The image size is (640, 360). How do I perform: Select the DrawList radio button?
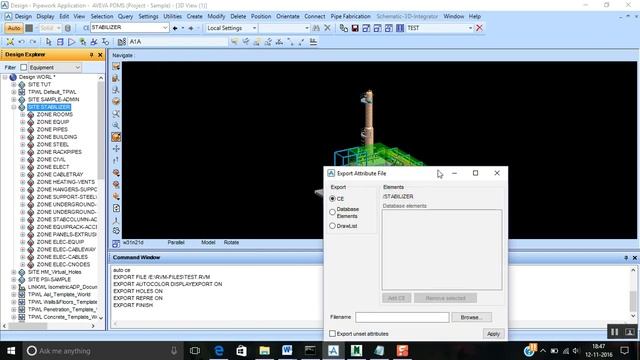(x=332, y=226)
